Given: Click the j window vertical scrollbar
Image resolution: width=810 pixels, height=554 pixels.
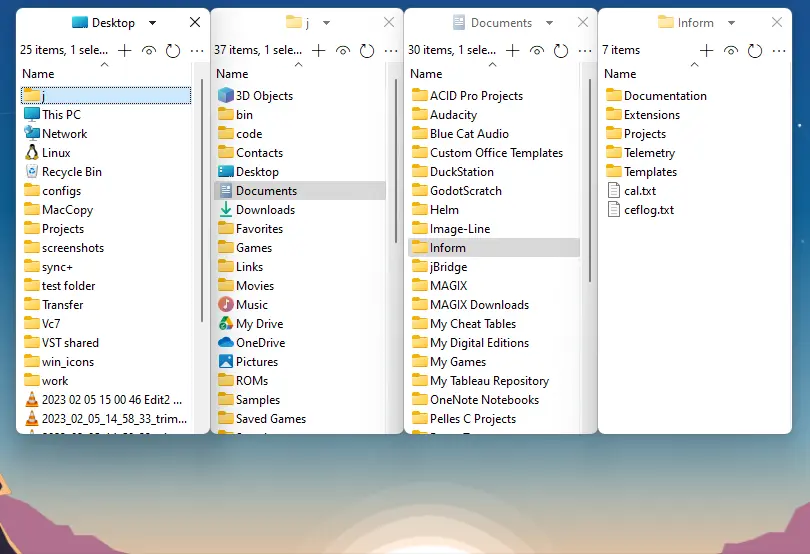Looking at the screenshot, I should point(396,160).
